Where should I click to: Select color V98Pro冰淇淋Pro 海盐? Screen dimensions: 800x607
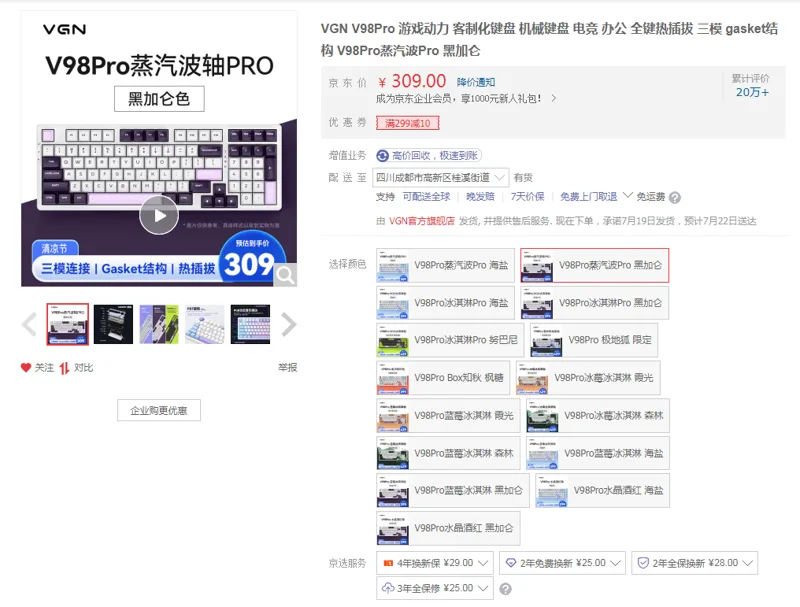pyautogui.click(x=445, y=303)
